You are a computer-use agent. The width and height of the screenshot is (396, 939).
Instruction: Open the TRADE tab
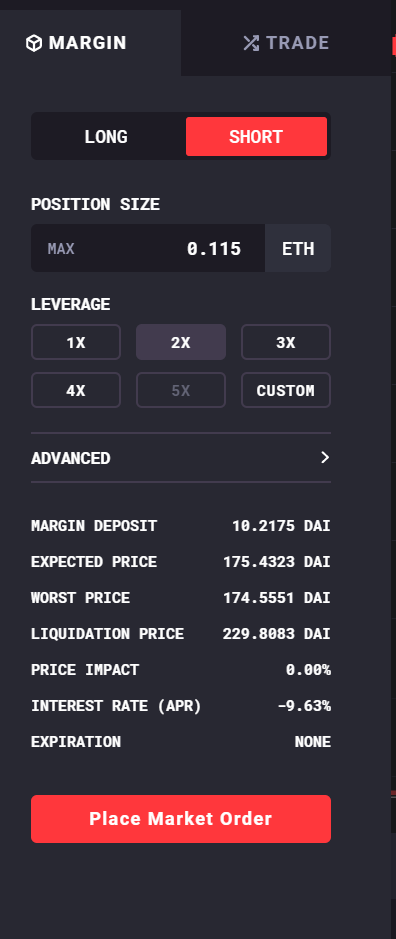[286, 43]
